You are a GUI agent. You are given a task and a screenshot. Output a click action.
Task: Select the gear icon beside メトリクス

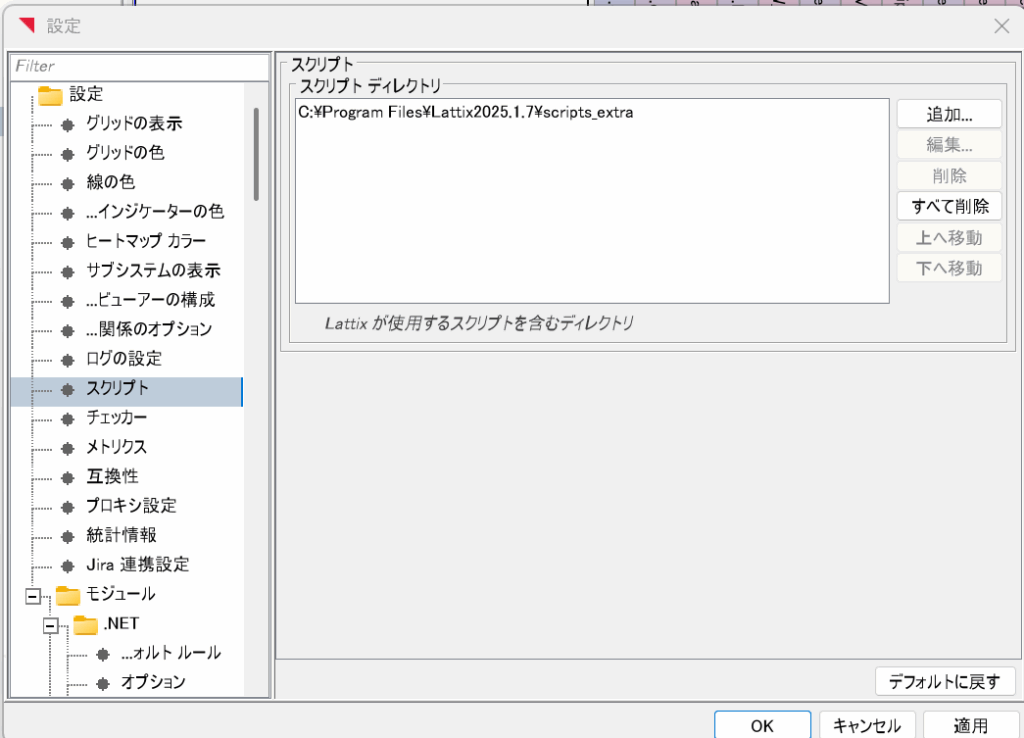68,447
